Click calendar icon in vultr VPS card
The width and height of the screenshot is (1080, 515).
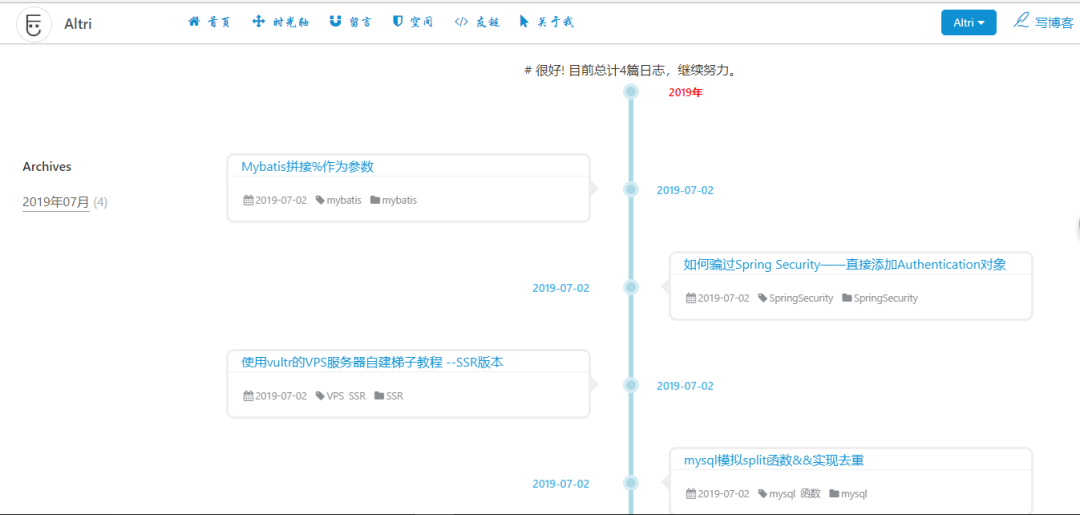(249, 396)
